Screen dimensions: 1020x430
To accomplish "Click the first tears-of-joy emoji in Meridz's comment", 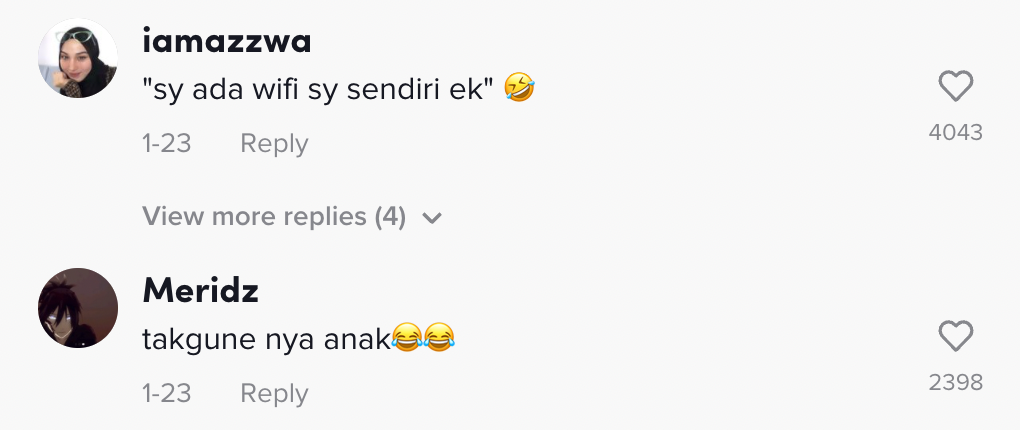I will (405, 340).
